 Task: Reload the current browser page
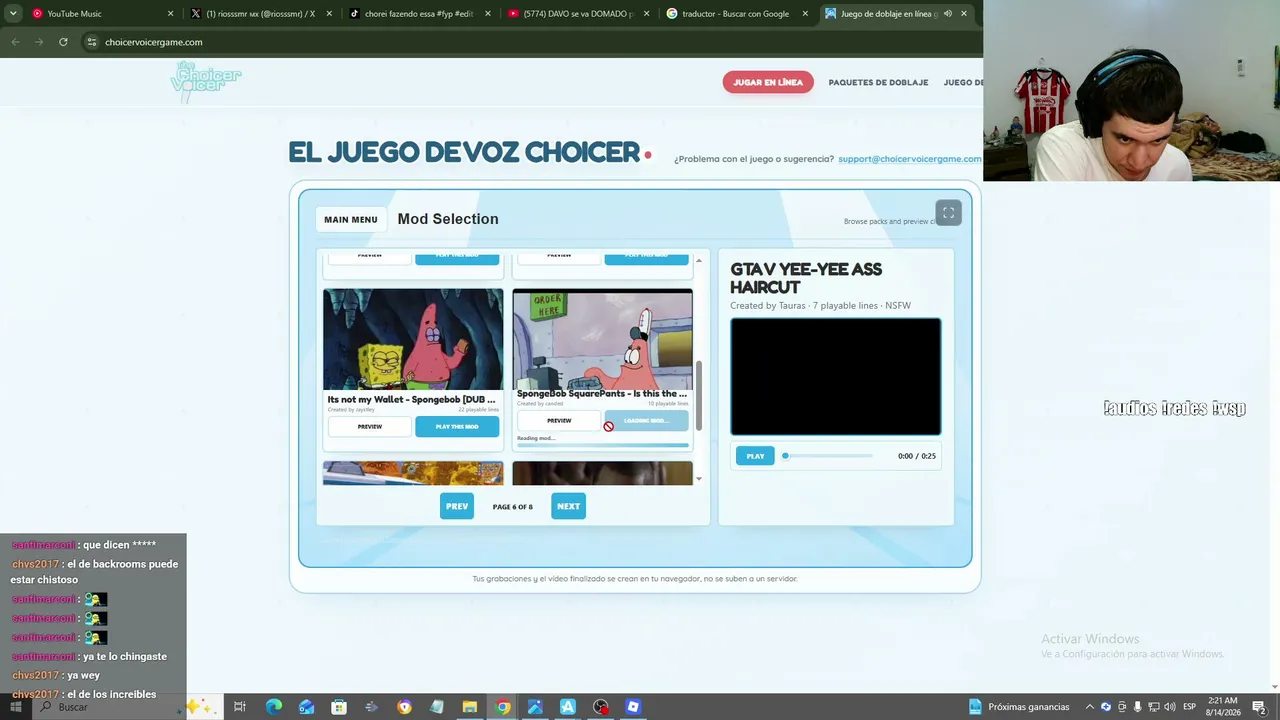click(63, 42)
